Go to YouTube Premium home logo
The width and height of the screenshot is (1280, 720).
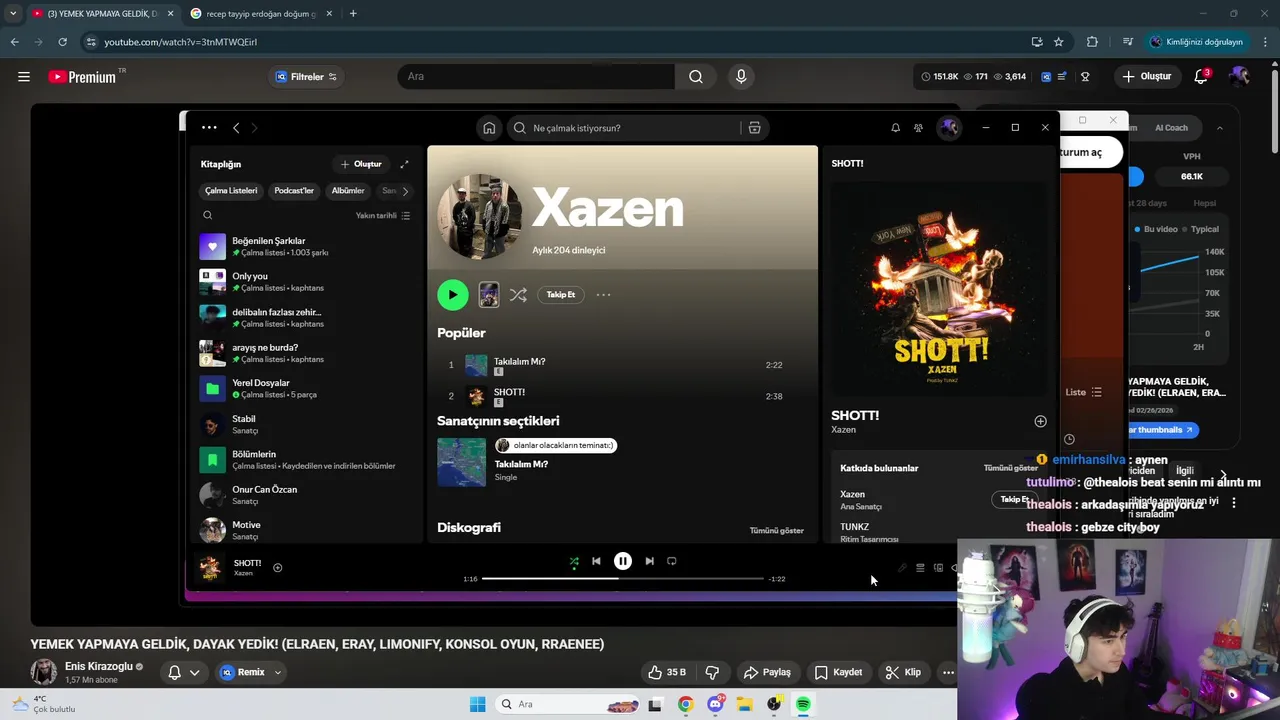pos(85,77)
